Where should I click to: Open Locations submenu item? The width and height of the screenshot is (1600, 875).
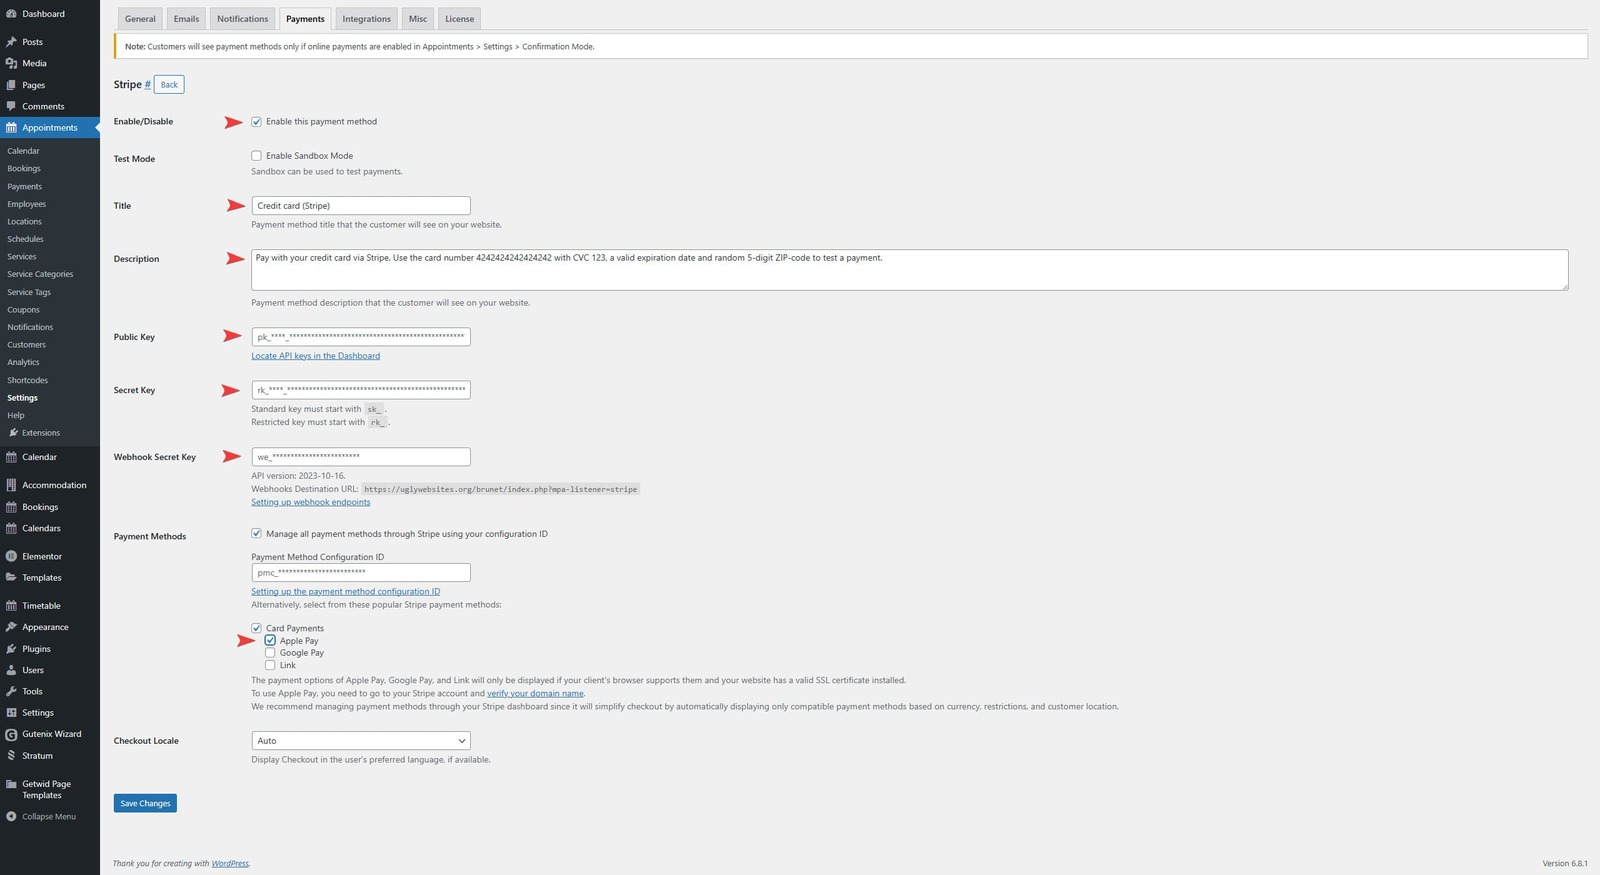(25, 222)
